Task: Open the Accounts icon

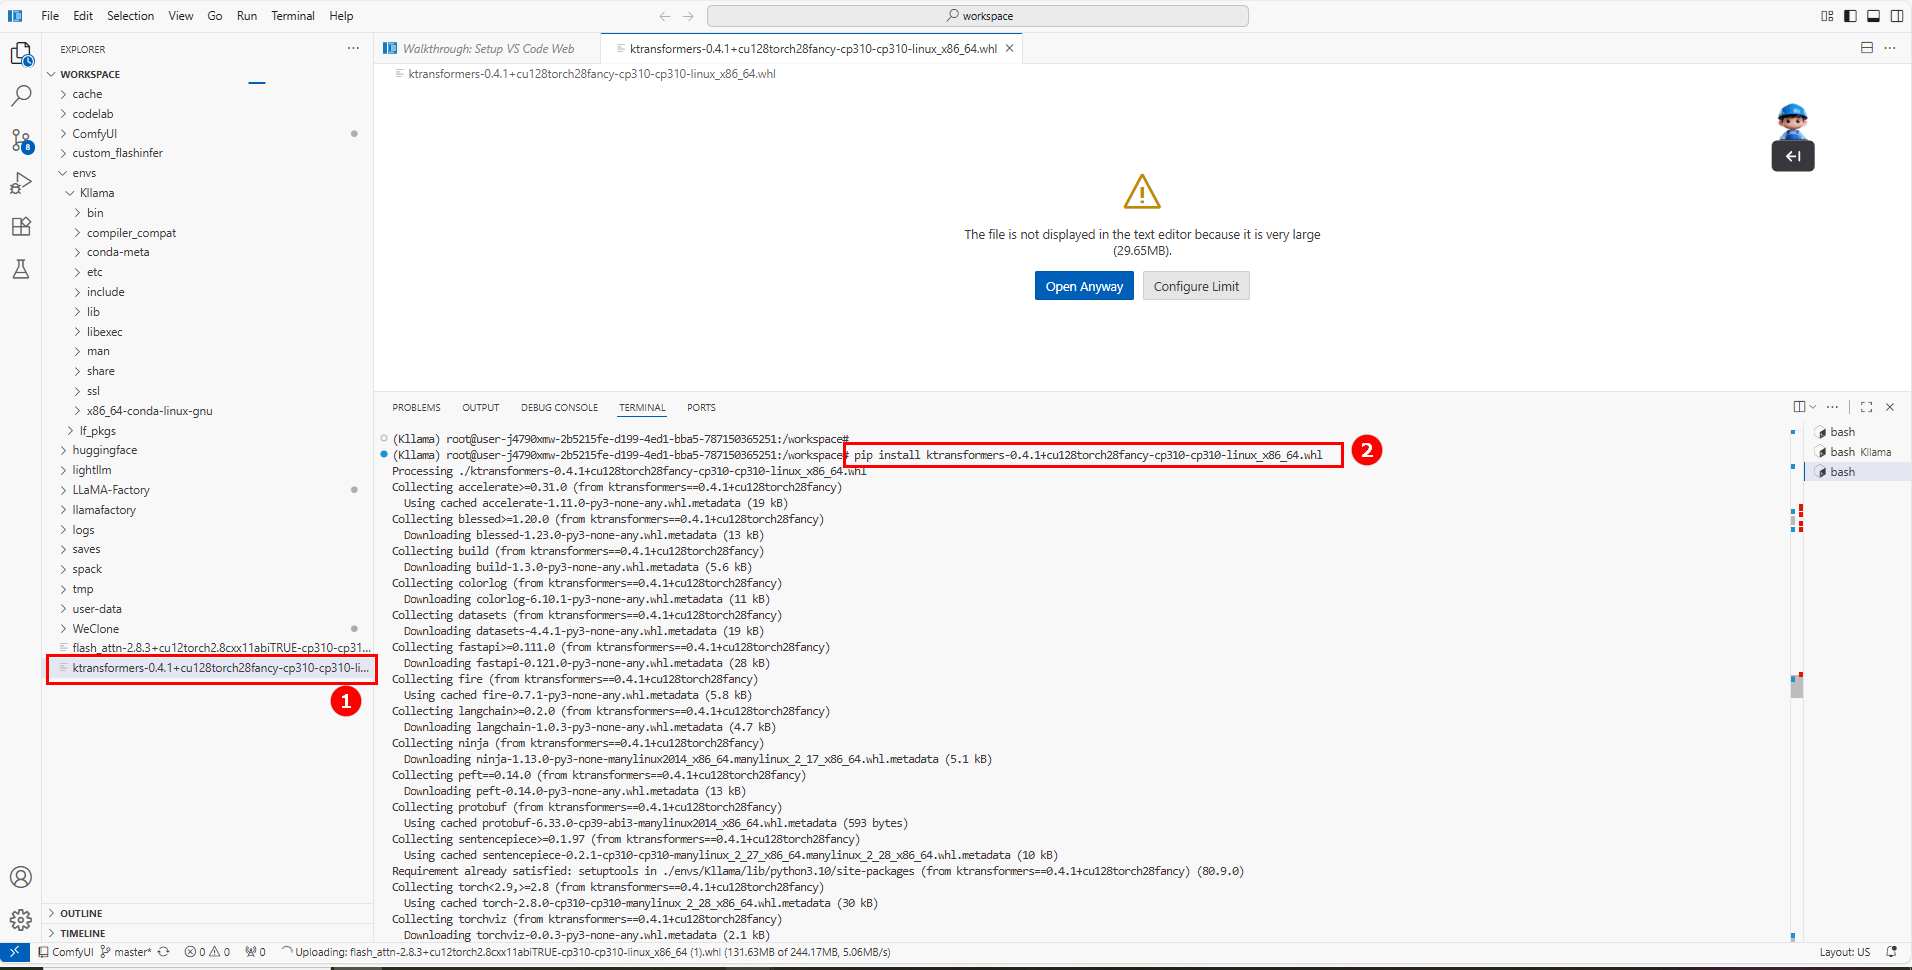Action: pyautogui.click(x=21, y=877)
